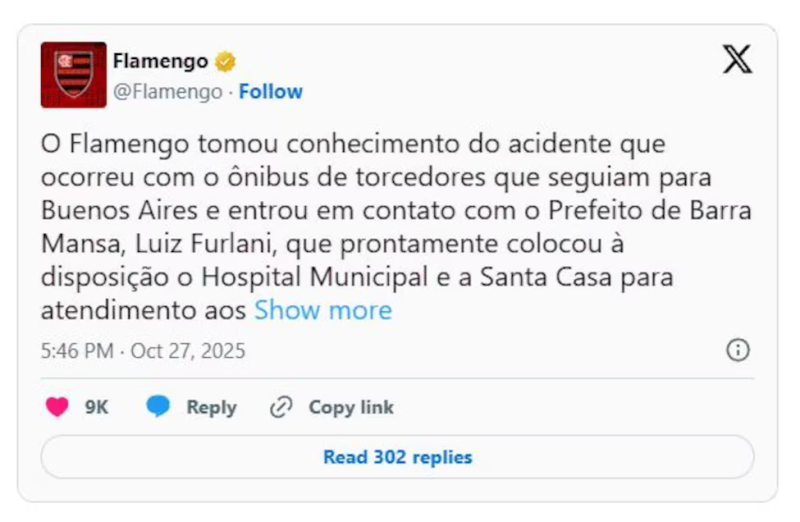
Task: Expand the tweet with Show more
Action: click(x=323, y=310)
